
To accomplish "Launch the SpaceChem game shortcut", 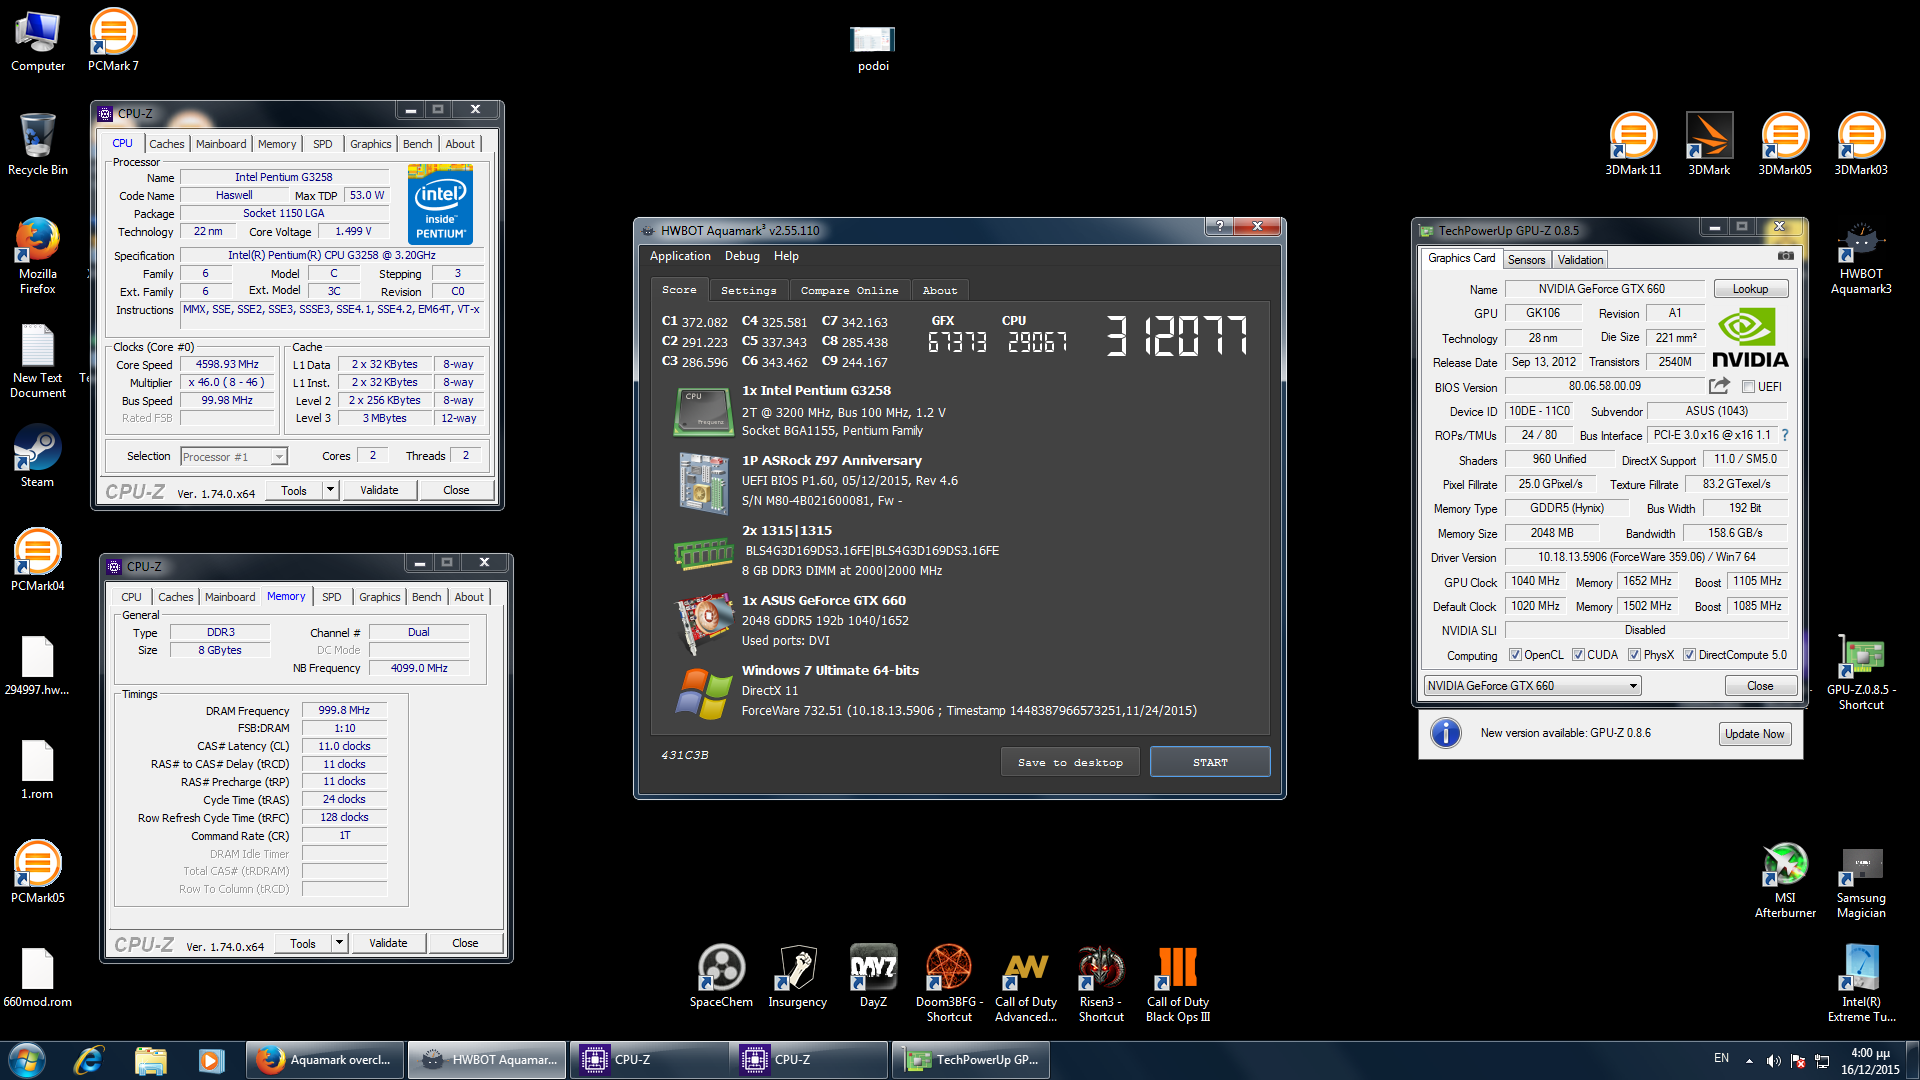I will [721, 976].
